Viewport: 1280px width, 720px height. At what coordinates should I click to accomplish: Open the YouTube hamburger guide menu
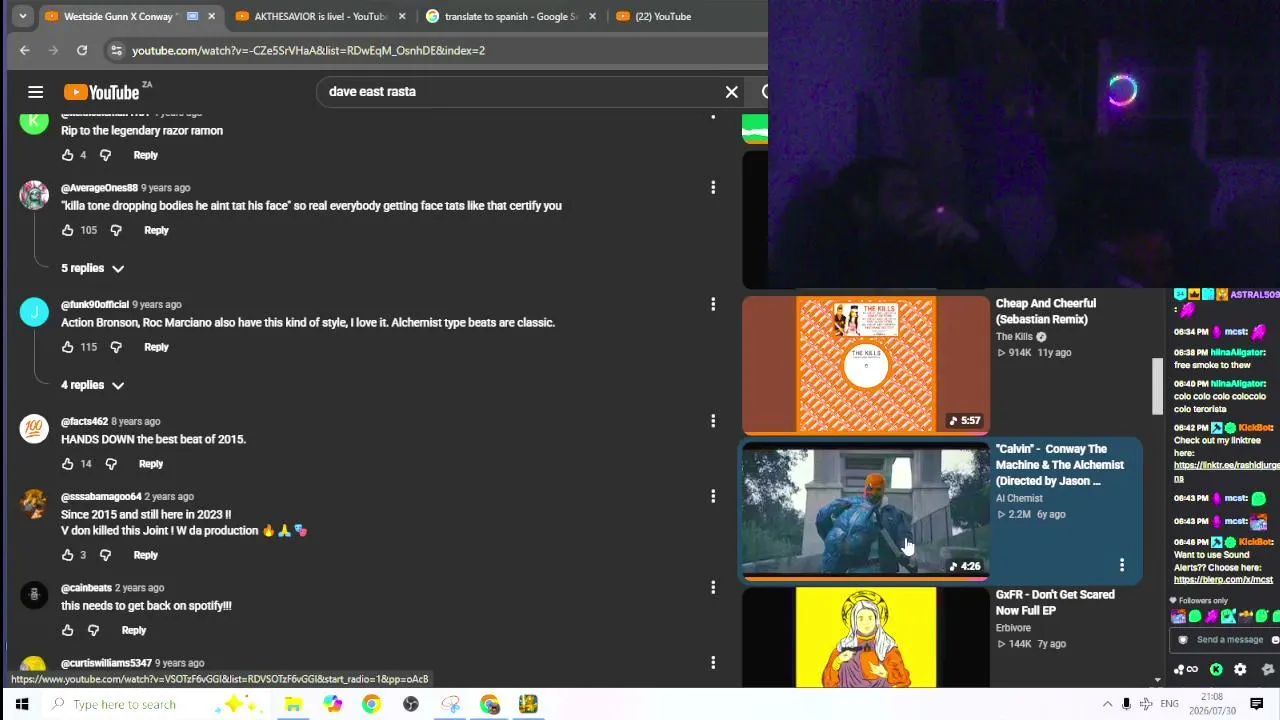(x=35, y=92)
